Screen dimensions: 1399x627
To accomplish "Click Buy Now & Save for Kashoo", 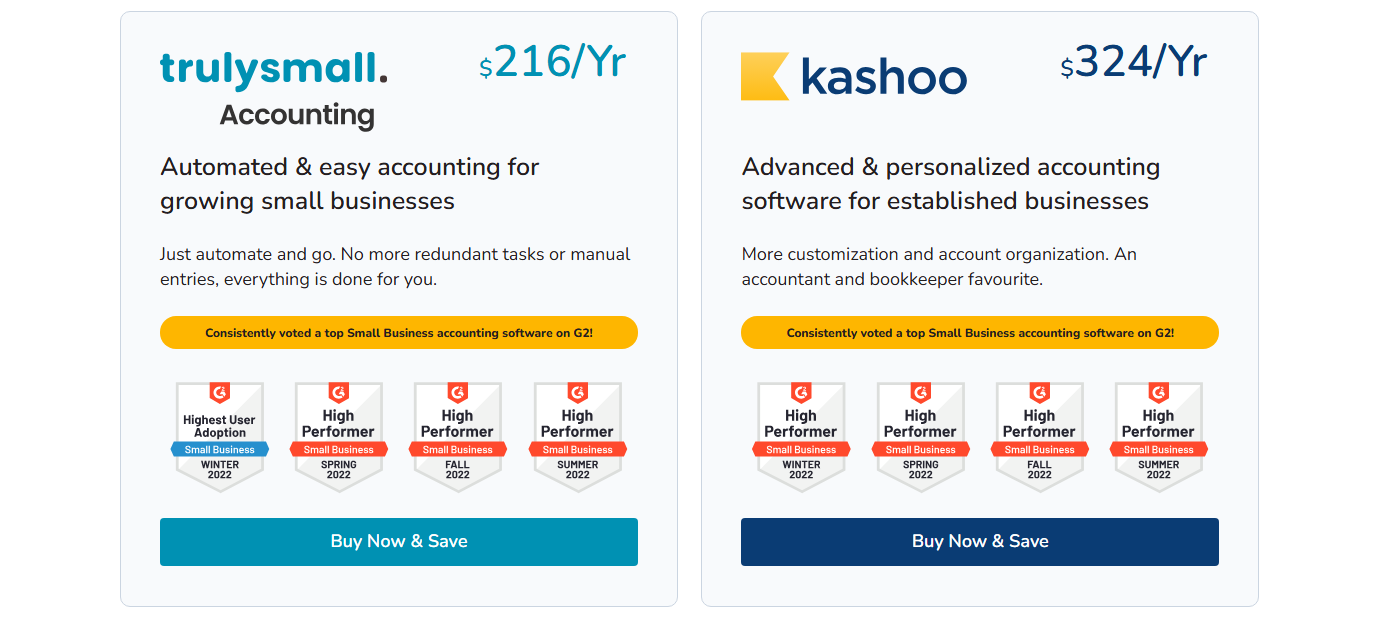I will [979, 541].
